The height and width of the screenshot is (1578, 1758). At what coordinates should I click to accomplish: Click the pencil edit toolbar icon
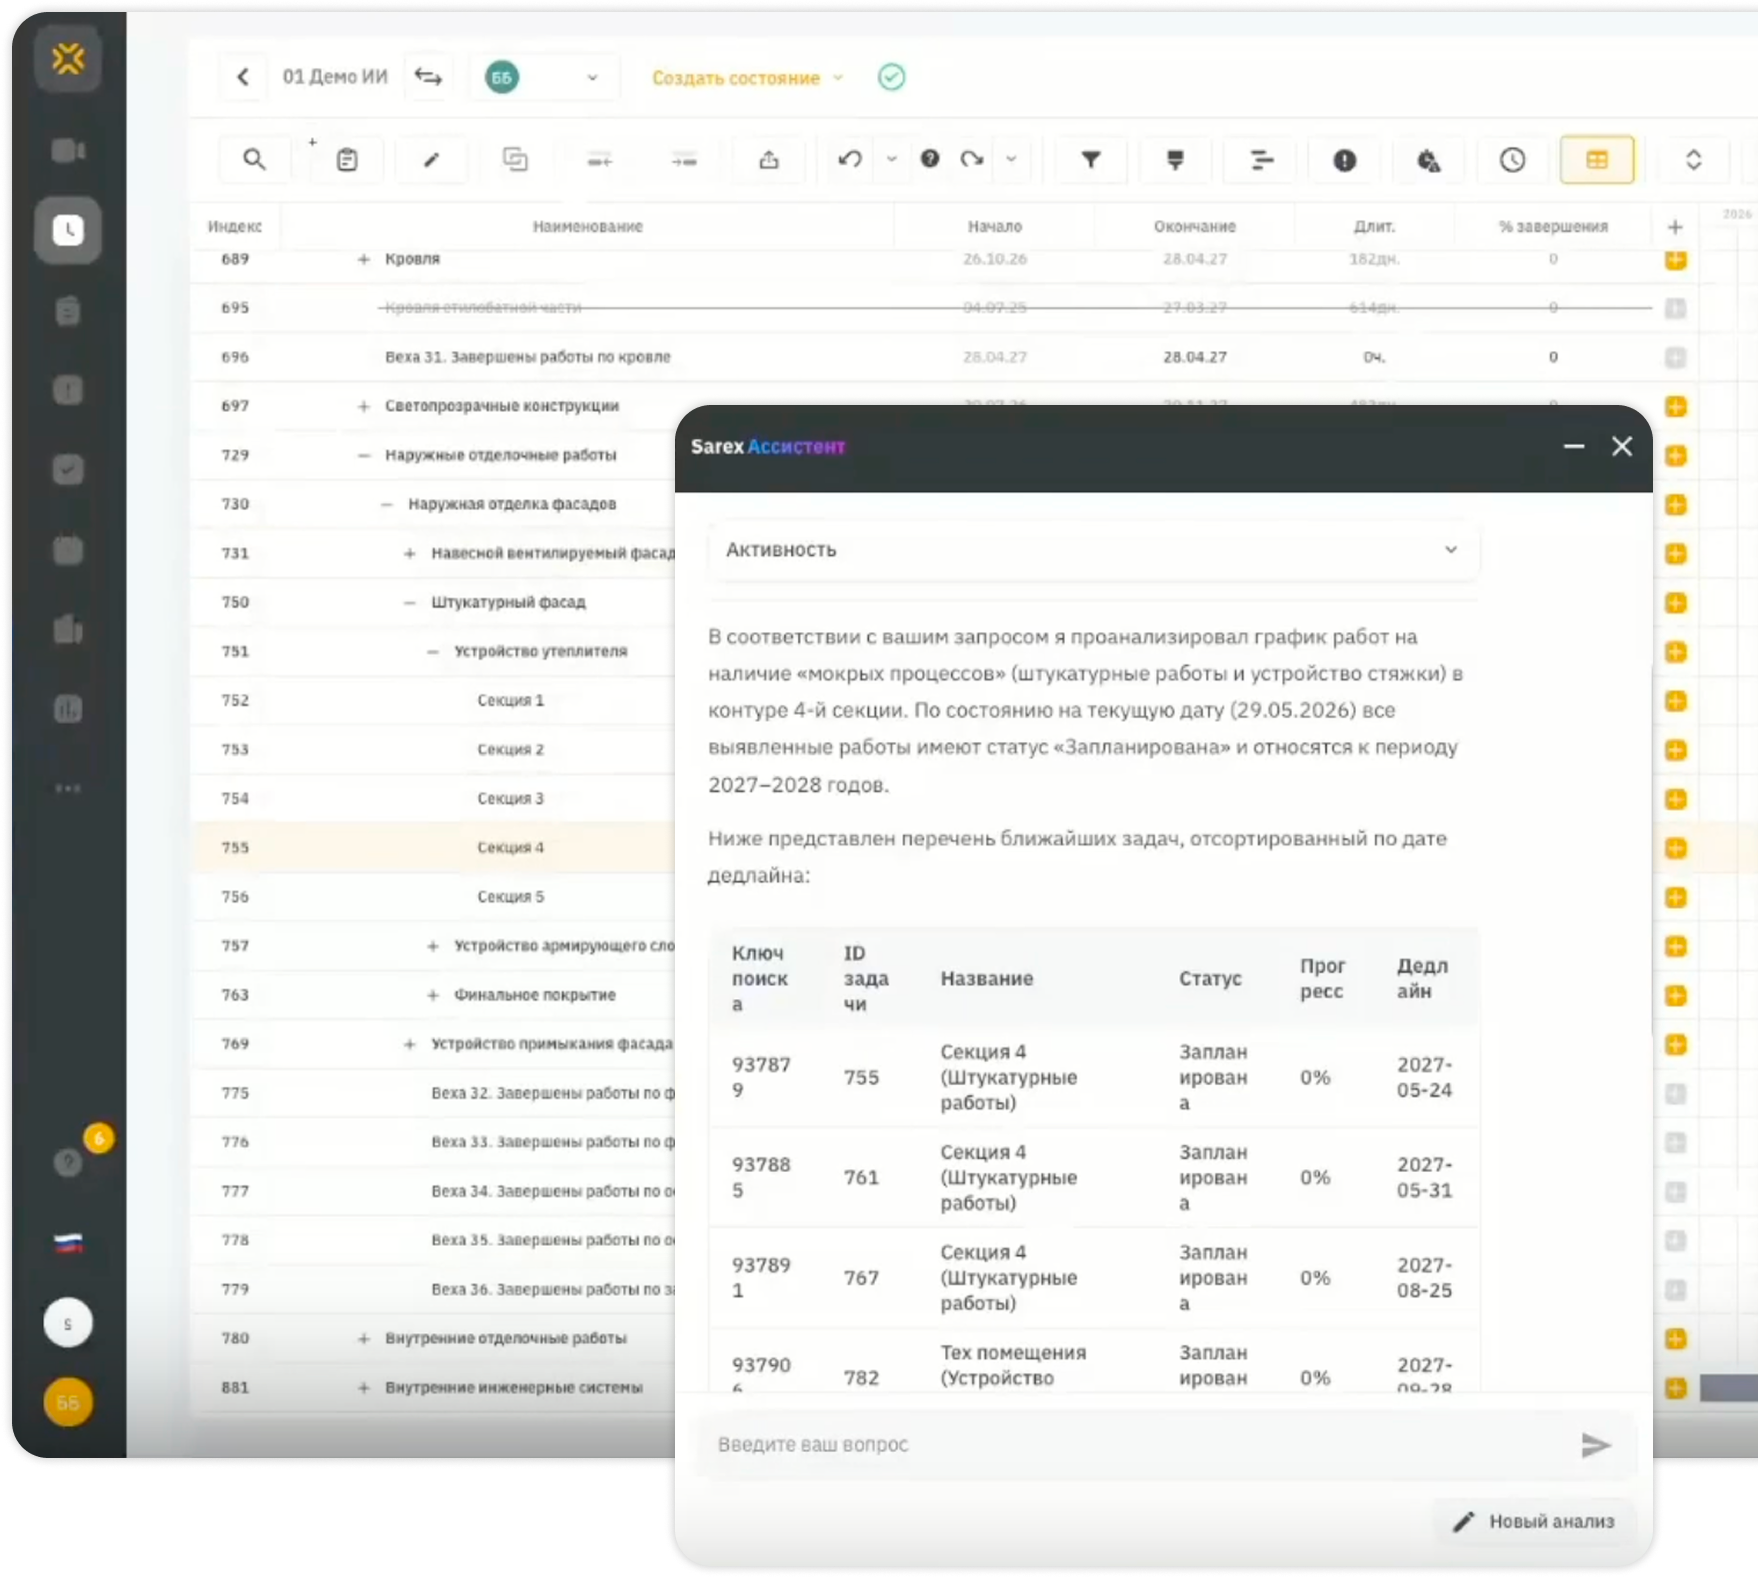431,160
